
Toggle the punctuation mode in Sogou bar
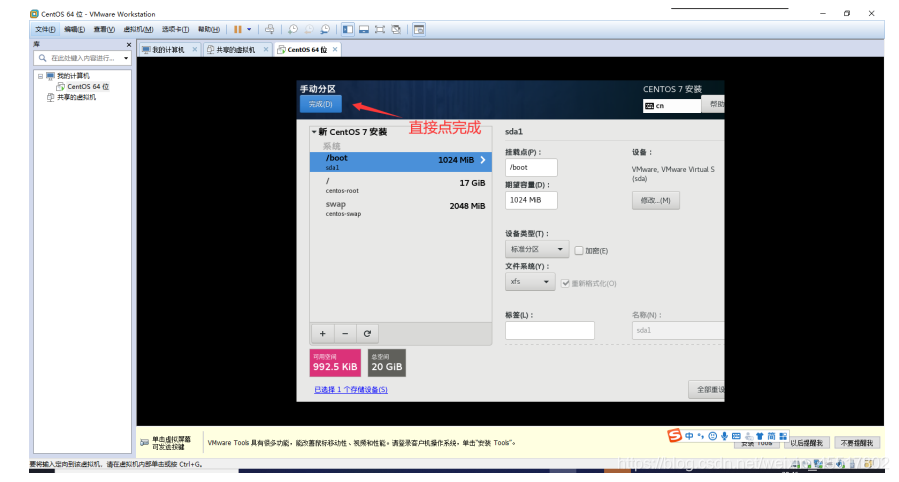[701, 436]
